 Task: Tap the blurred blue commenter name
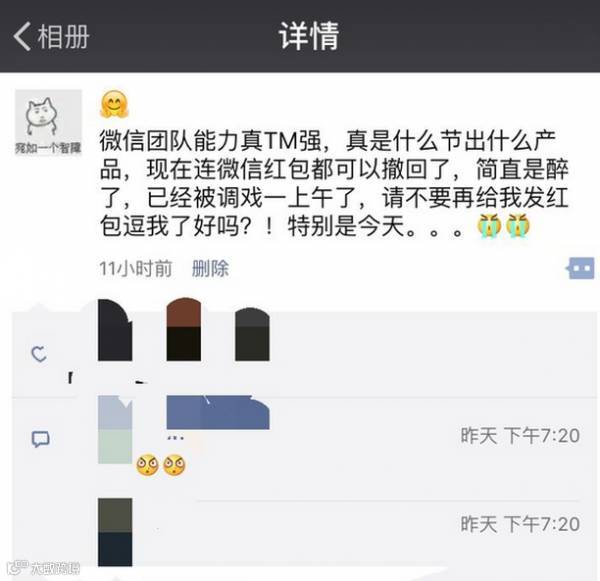[218, 413]
